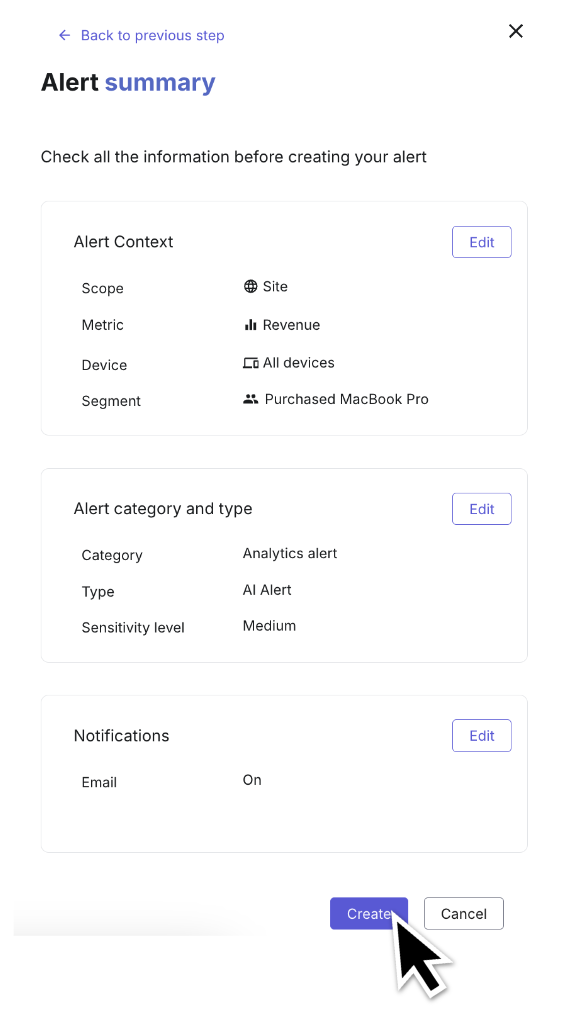Edit the Alert Context section
The height and width of the screenshot is (1020, 572).
[482, 242]
